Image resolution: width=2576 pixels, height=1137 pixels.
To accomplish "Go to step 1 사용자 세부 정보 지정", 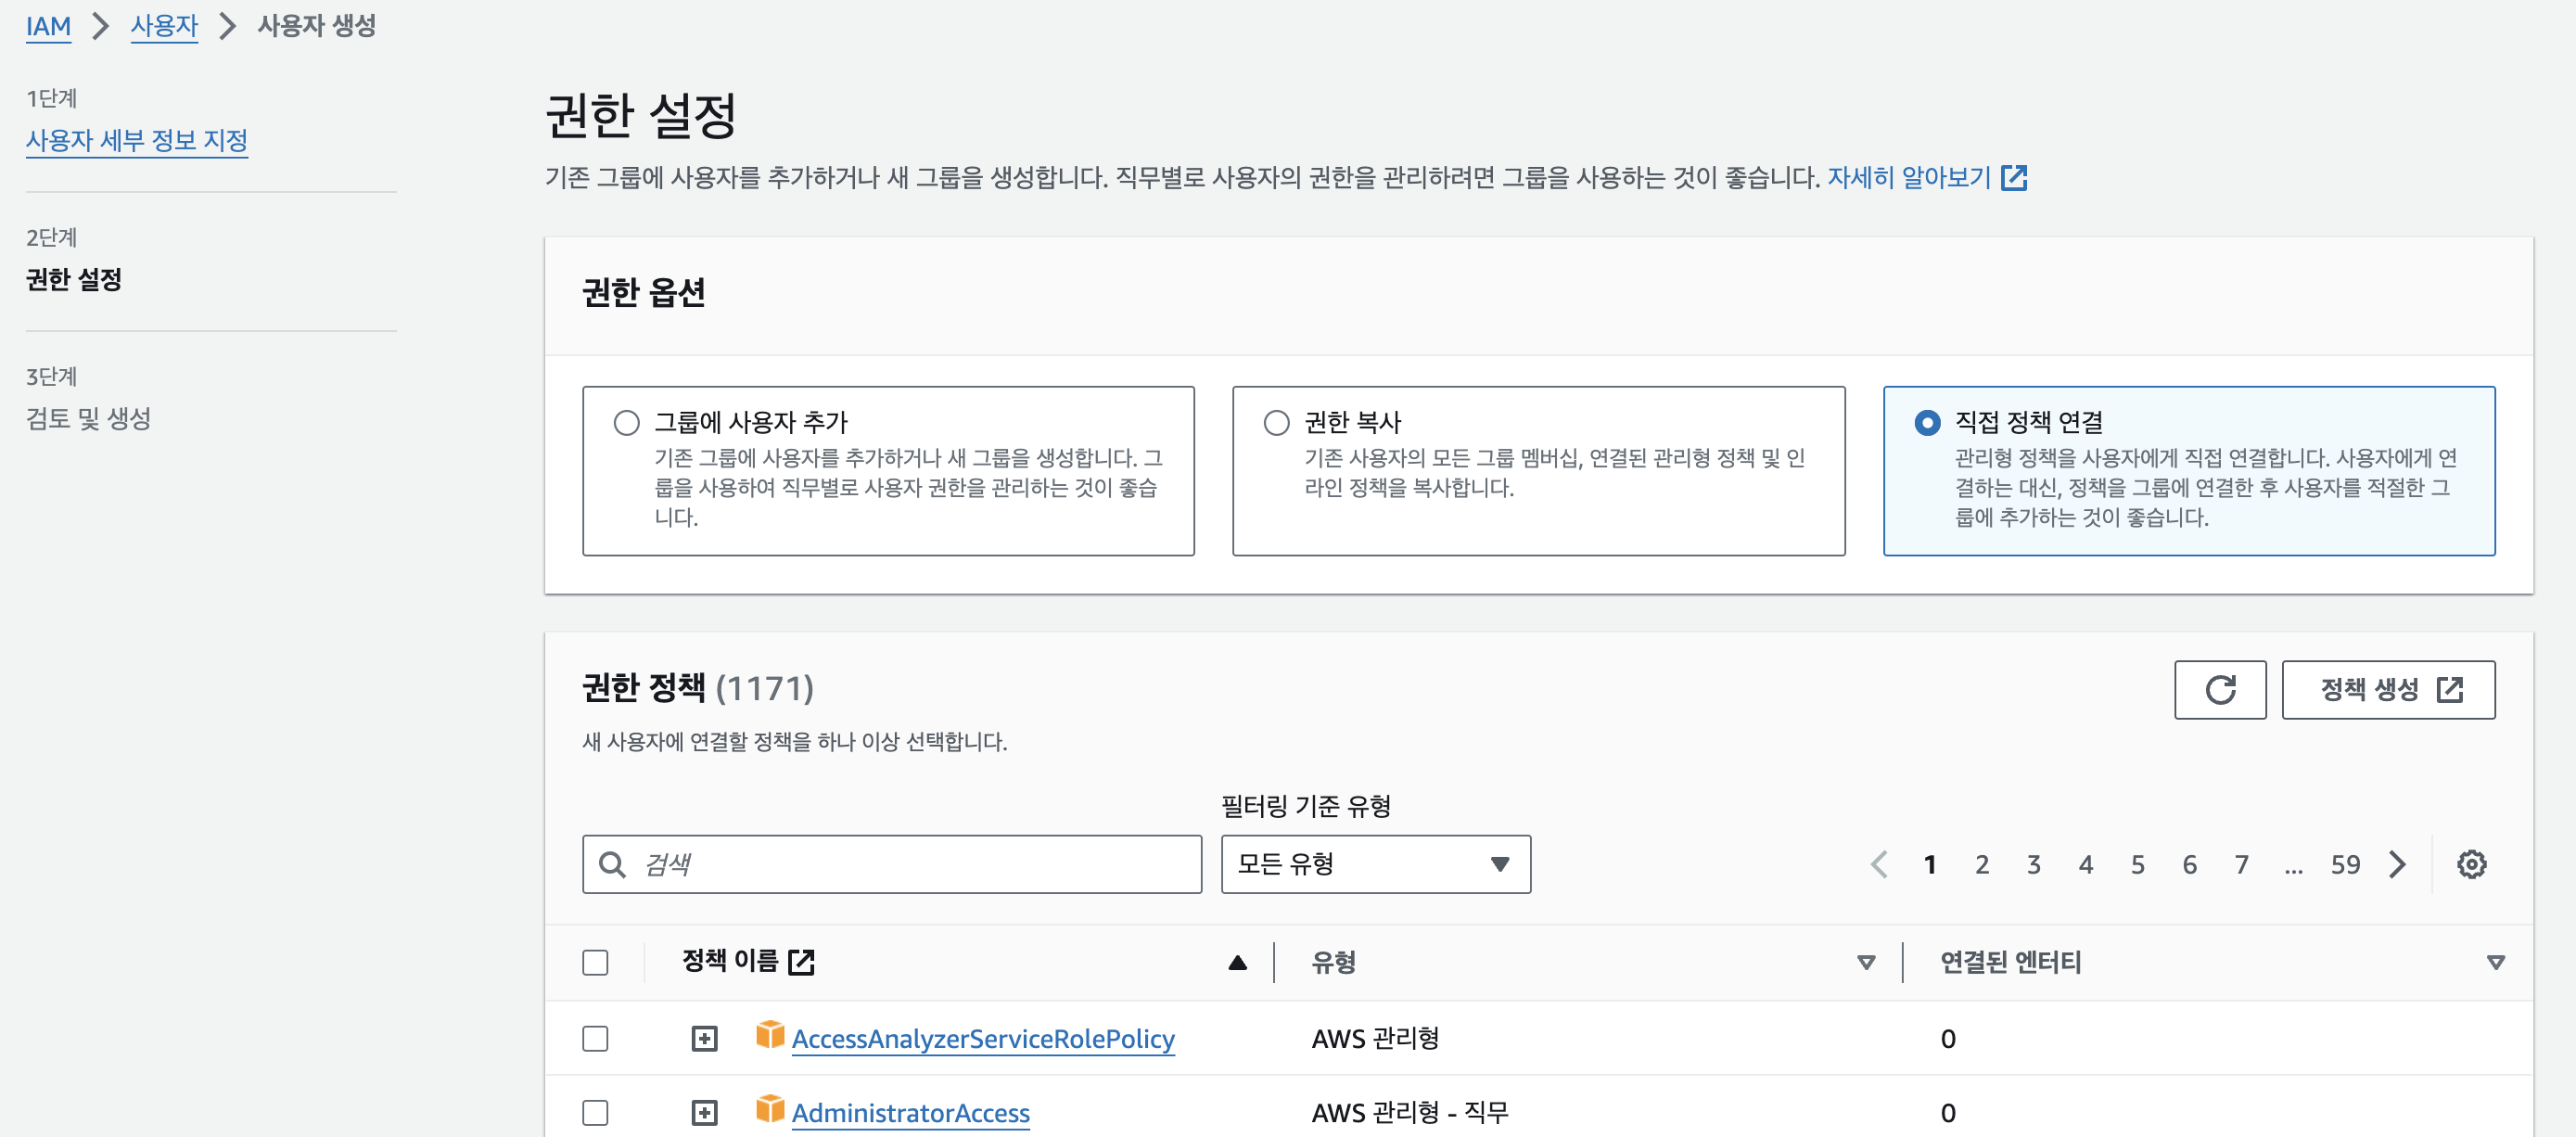I will tap(136, 140).
